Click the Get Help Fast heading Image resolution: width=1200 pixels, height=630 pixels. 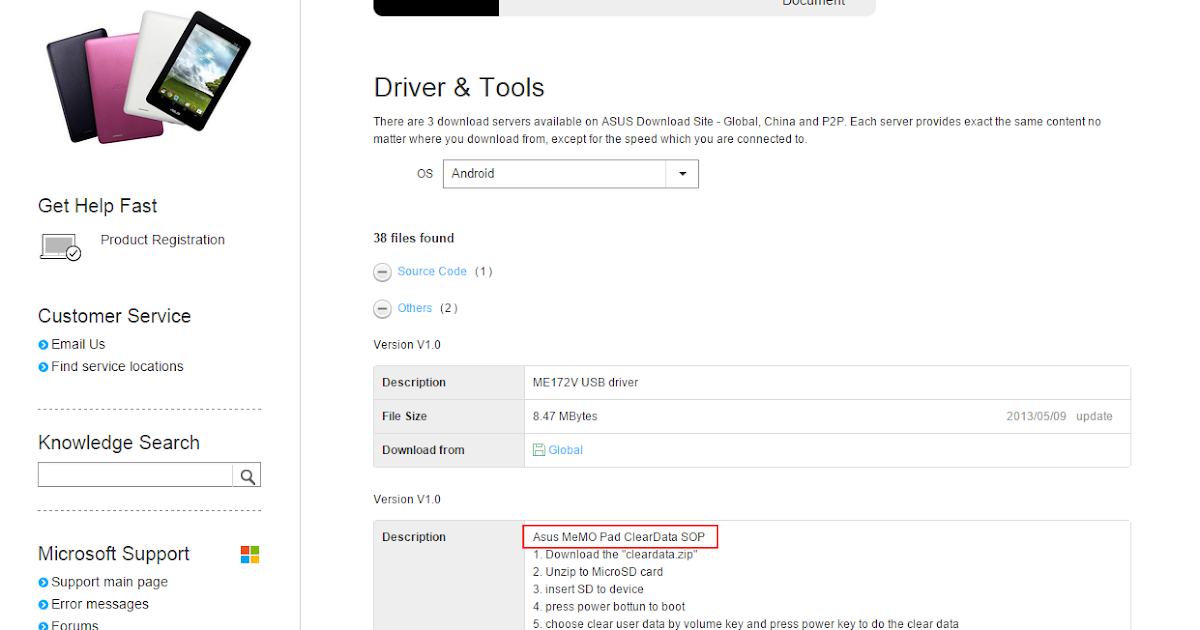coord(98,206)
